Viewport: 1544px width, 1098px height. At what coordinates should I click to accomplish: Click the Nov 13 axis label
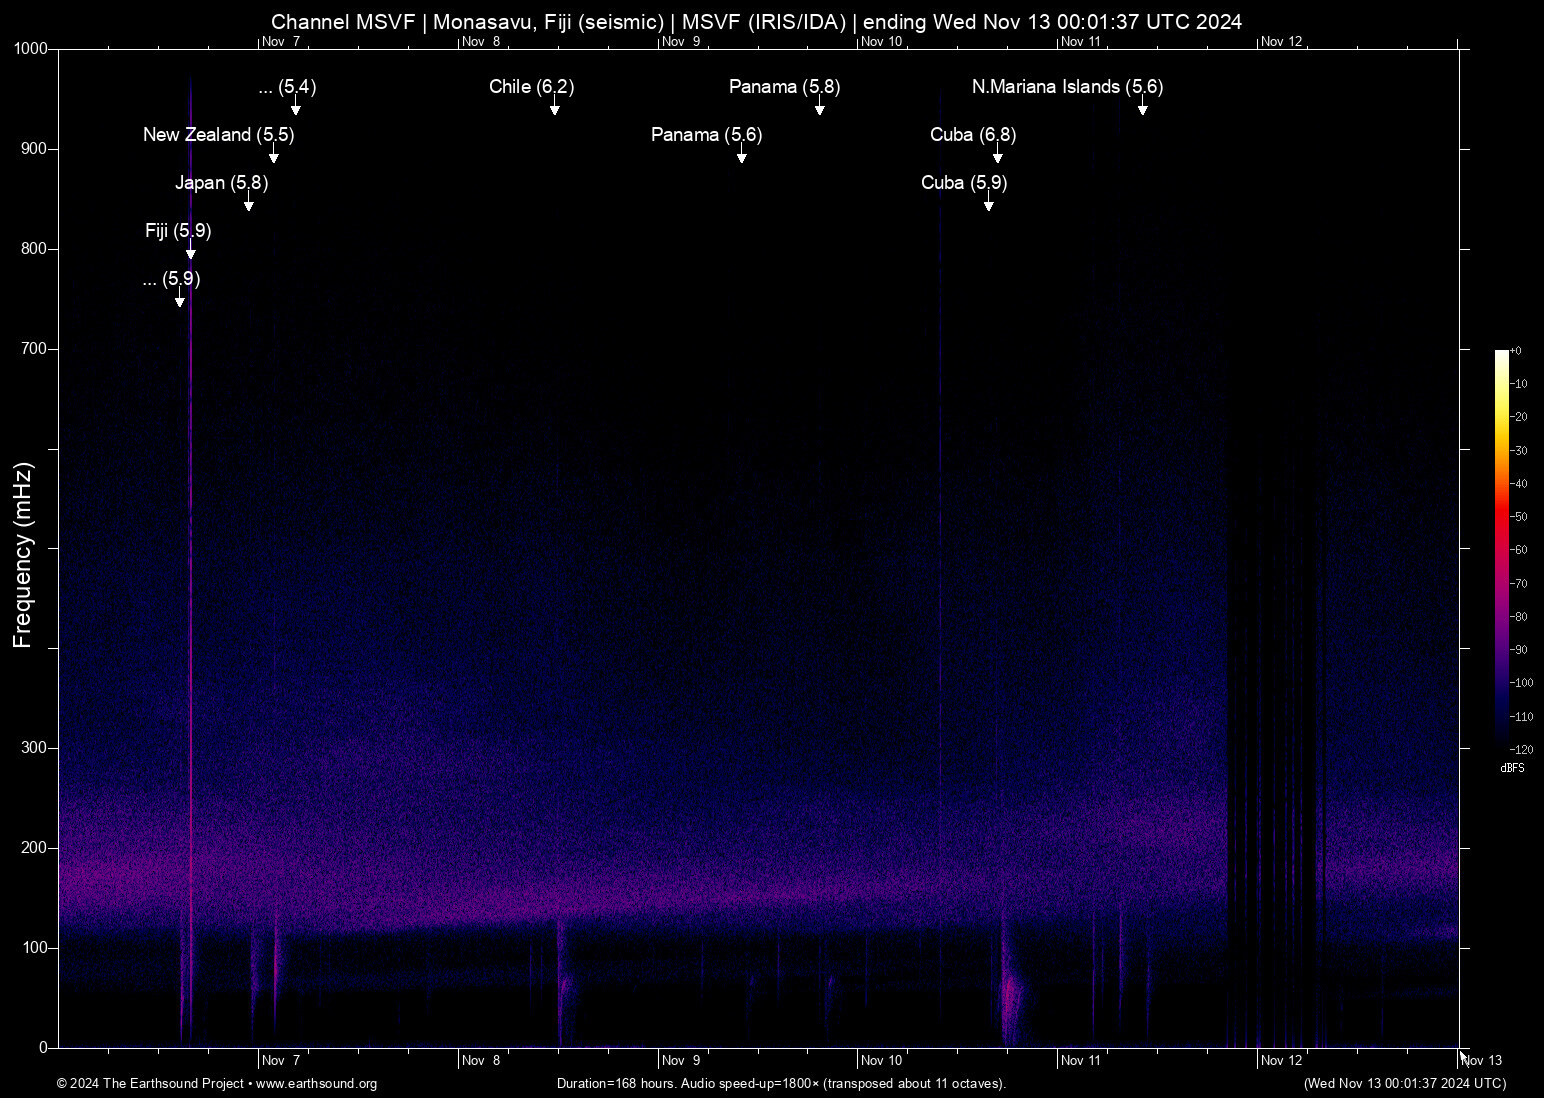point(1481,1060)
